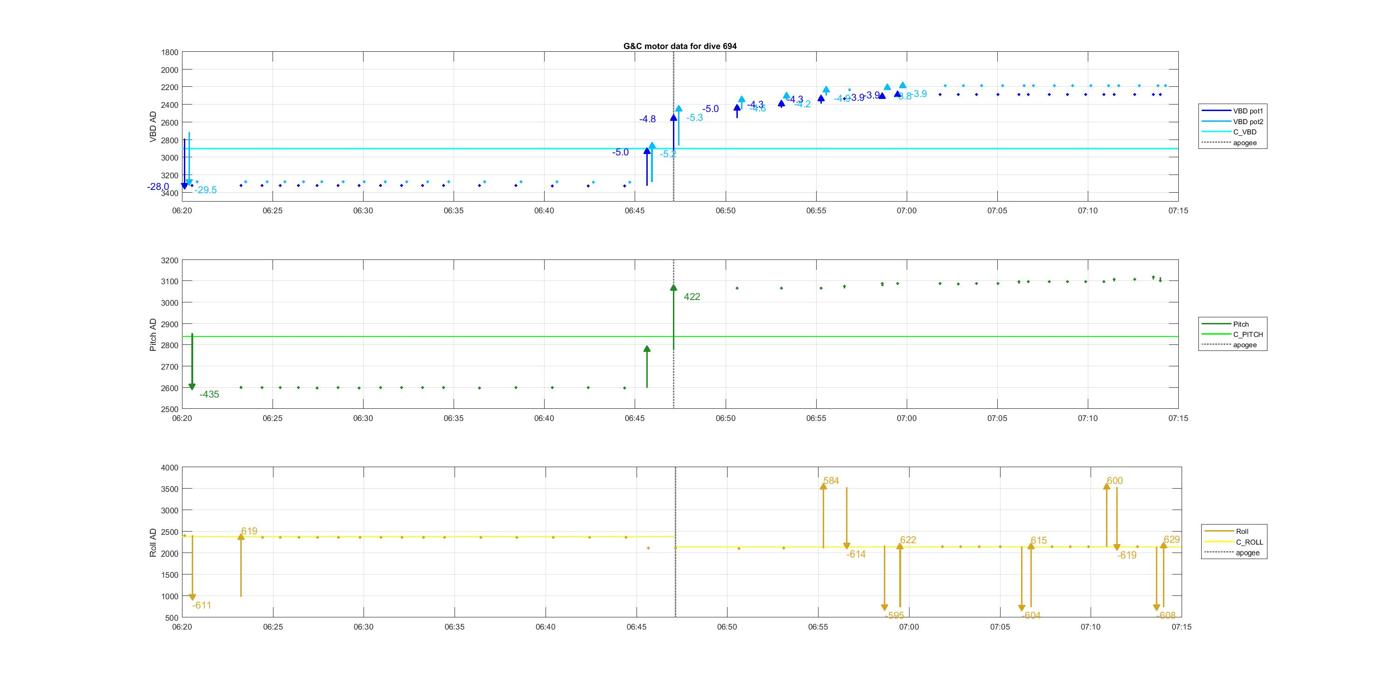Click the "-5.3" VBD data label
This screenshot has width=1400, height=693.
click(x=694, y=118)
